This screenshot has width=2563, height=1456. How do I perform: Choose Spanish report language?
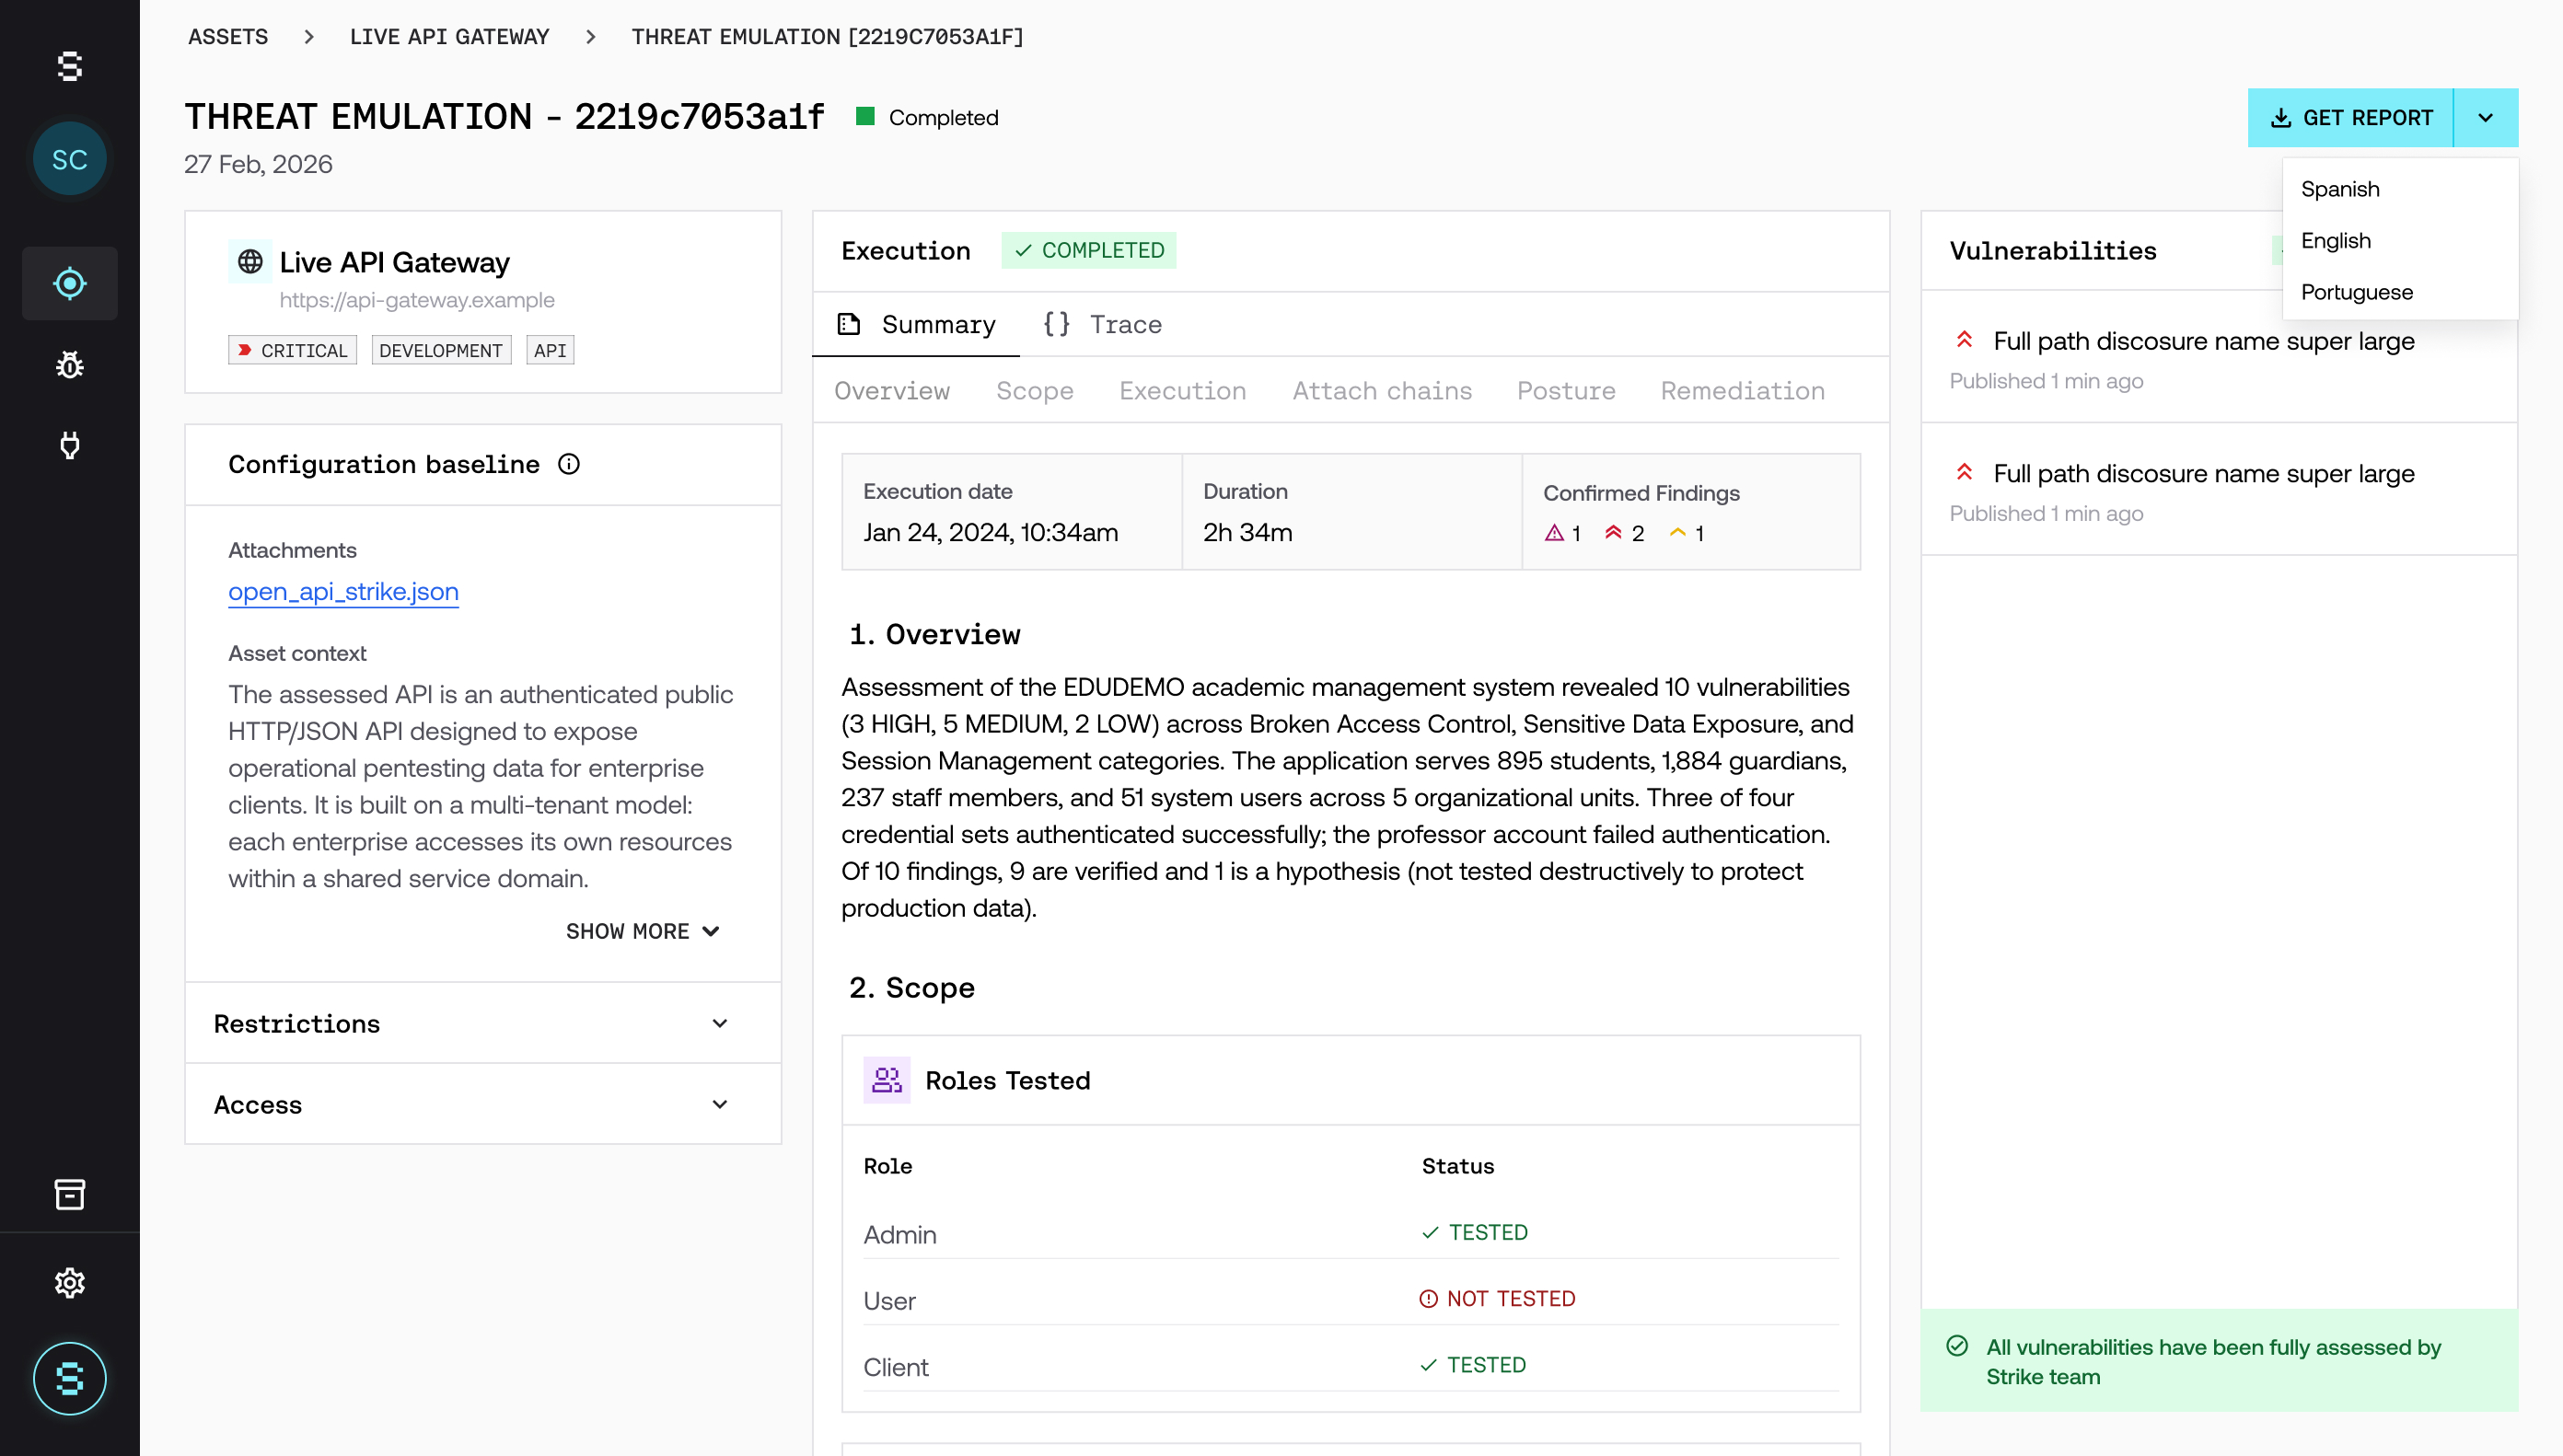(x=2339, y=189)
